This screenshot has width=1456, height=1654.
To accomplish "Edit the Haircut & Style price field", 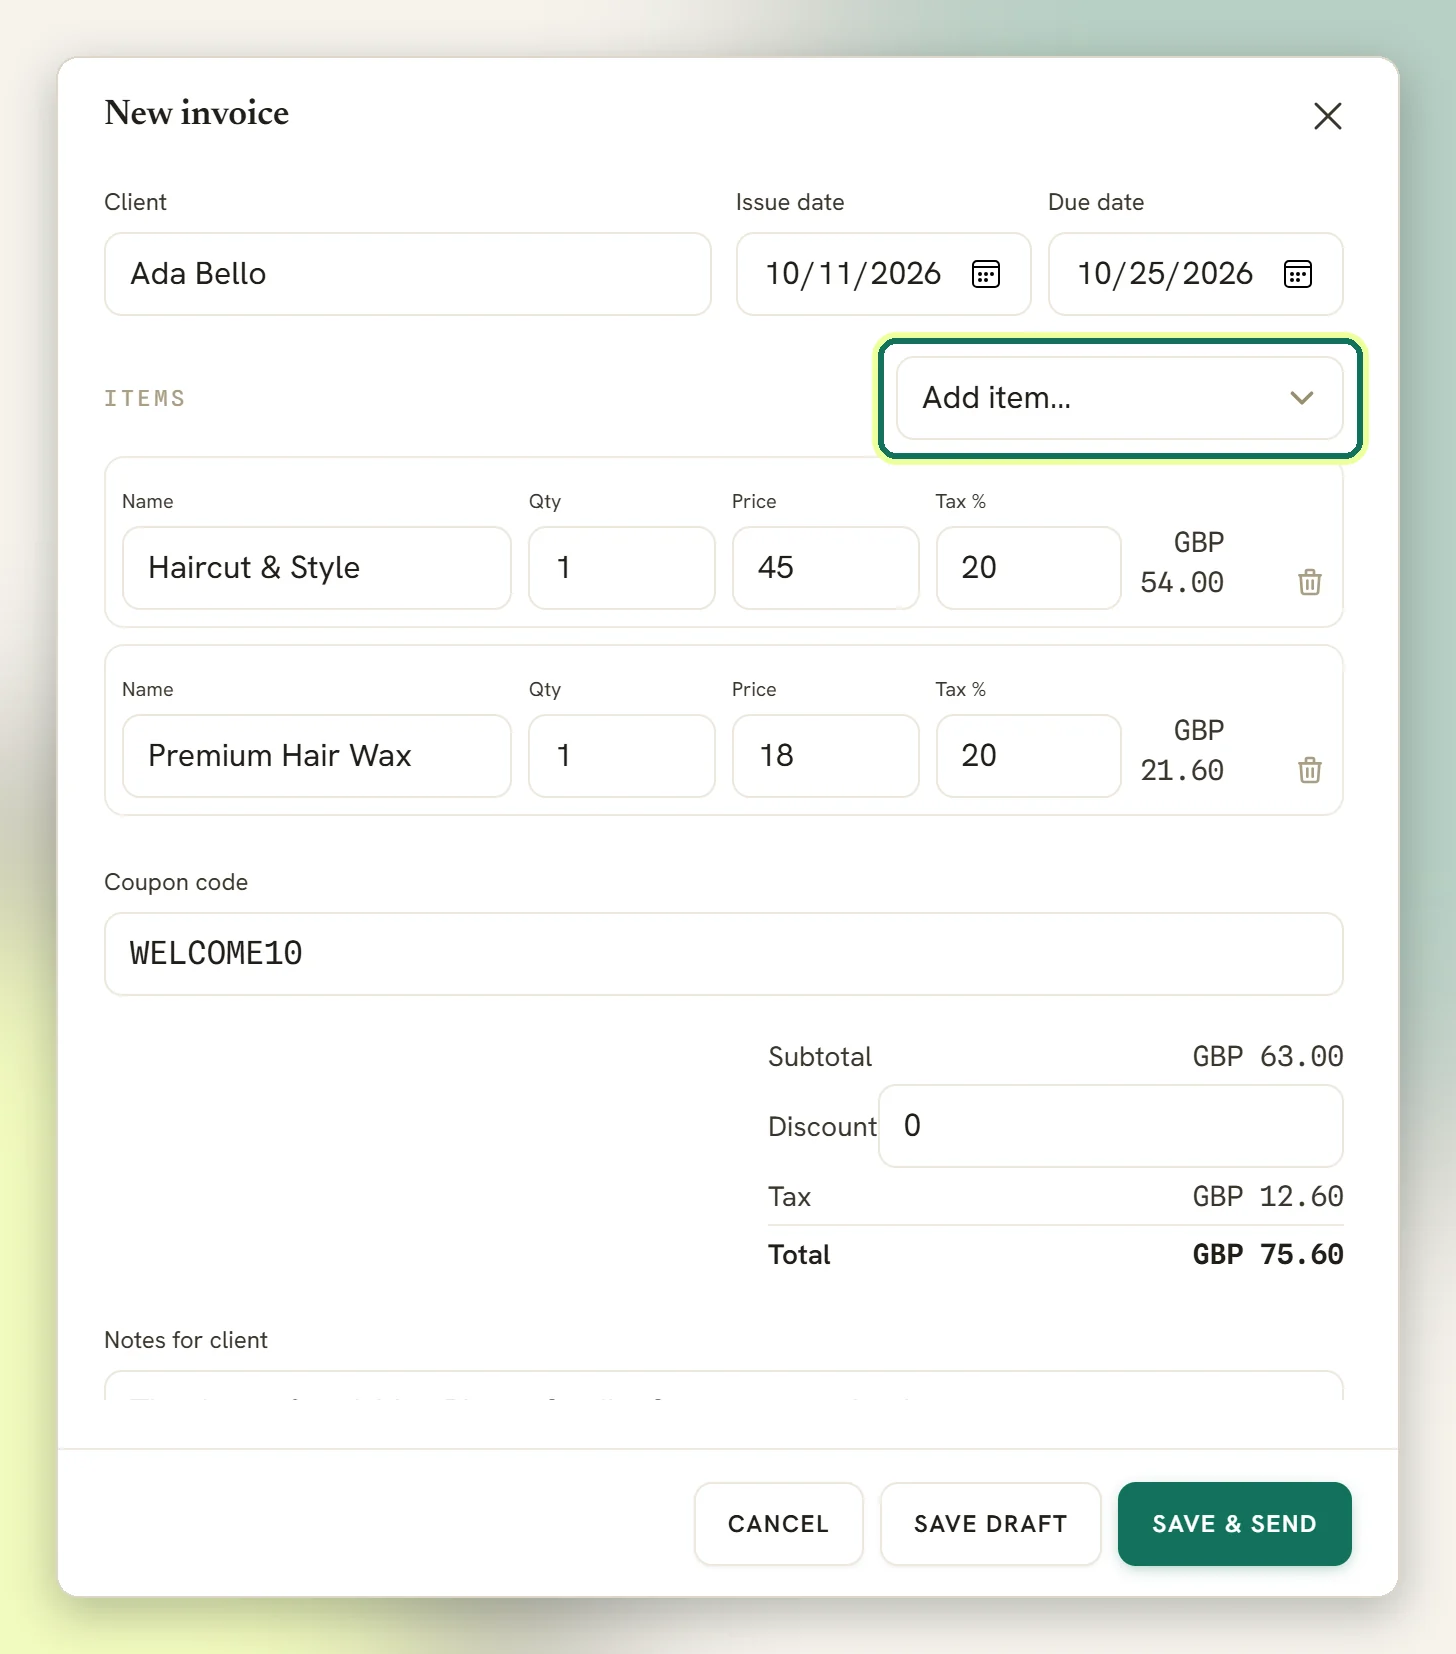I will click(x=826, y=568).
